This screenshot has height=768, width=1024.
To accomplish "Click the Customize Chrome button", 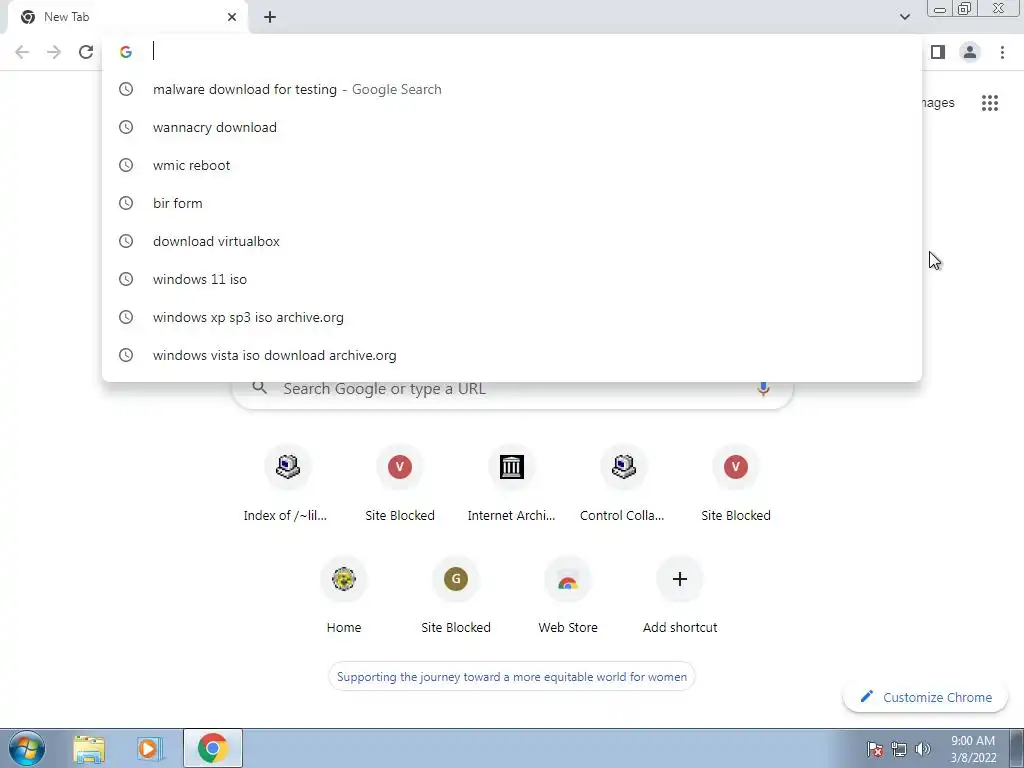I will point(925,697).
